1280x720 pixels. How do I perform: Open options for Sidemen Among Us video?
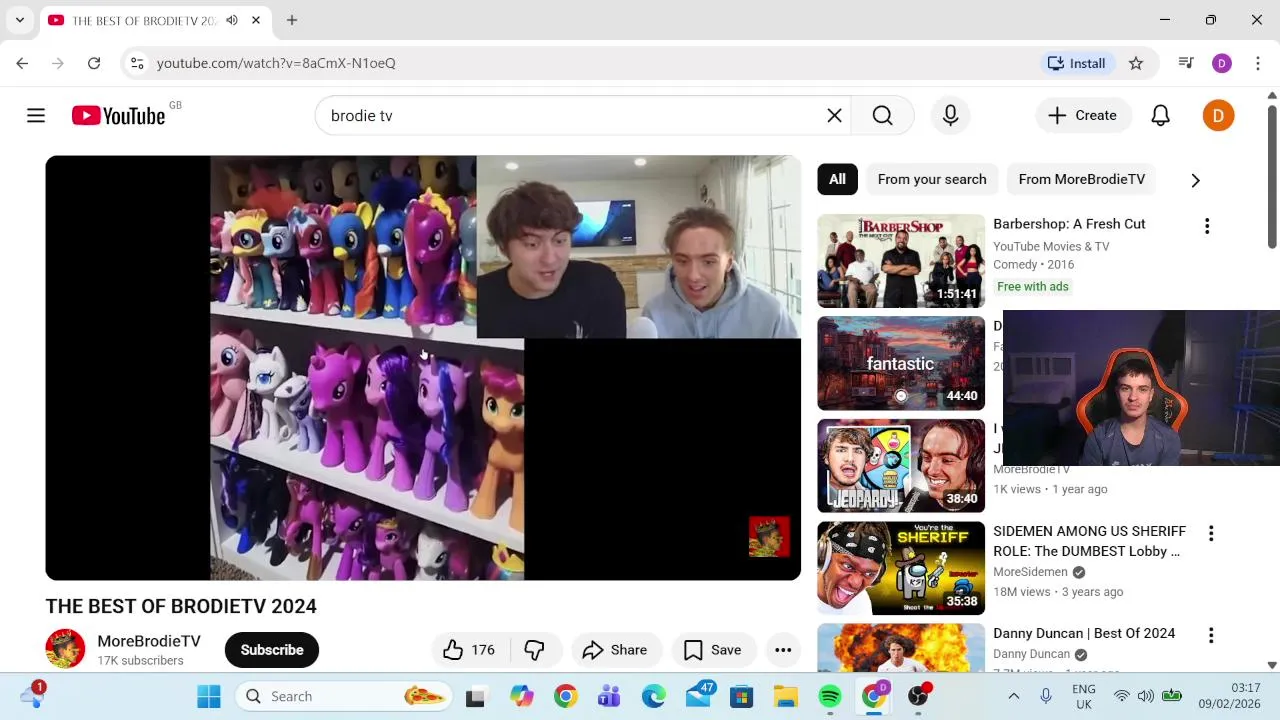pos(1211,533)
